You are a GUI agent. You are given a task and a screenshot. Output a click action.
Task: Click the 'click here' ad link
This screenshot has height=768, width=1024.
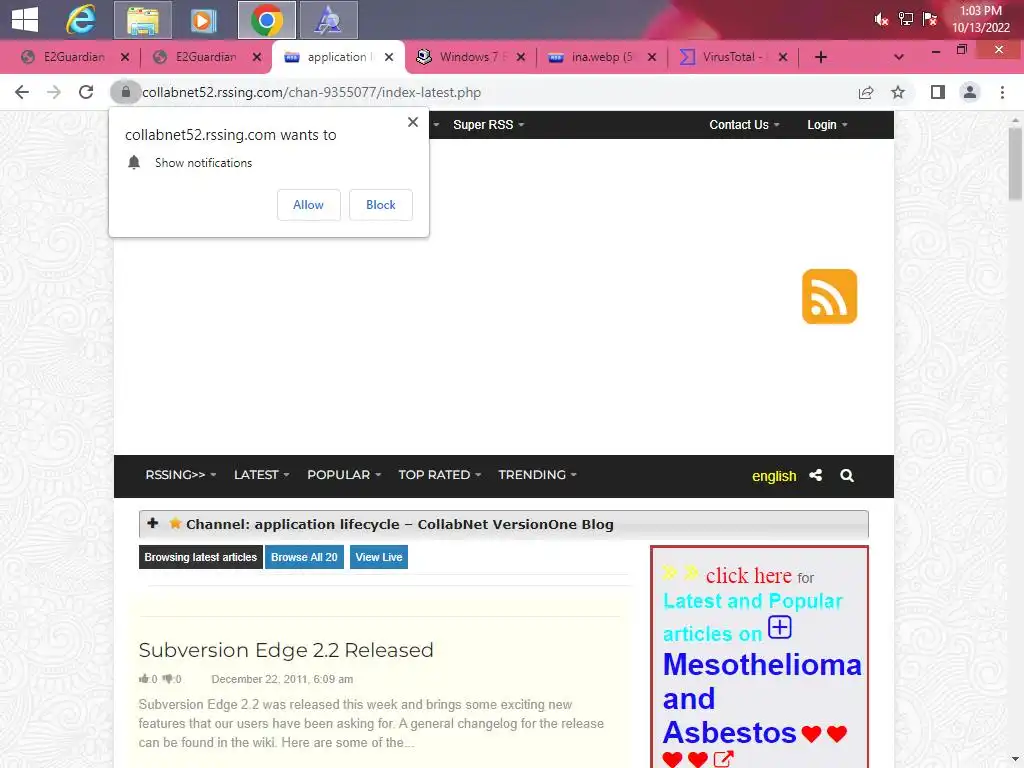pos(748,575)
